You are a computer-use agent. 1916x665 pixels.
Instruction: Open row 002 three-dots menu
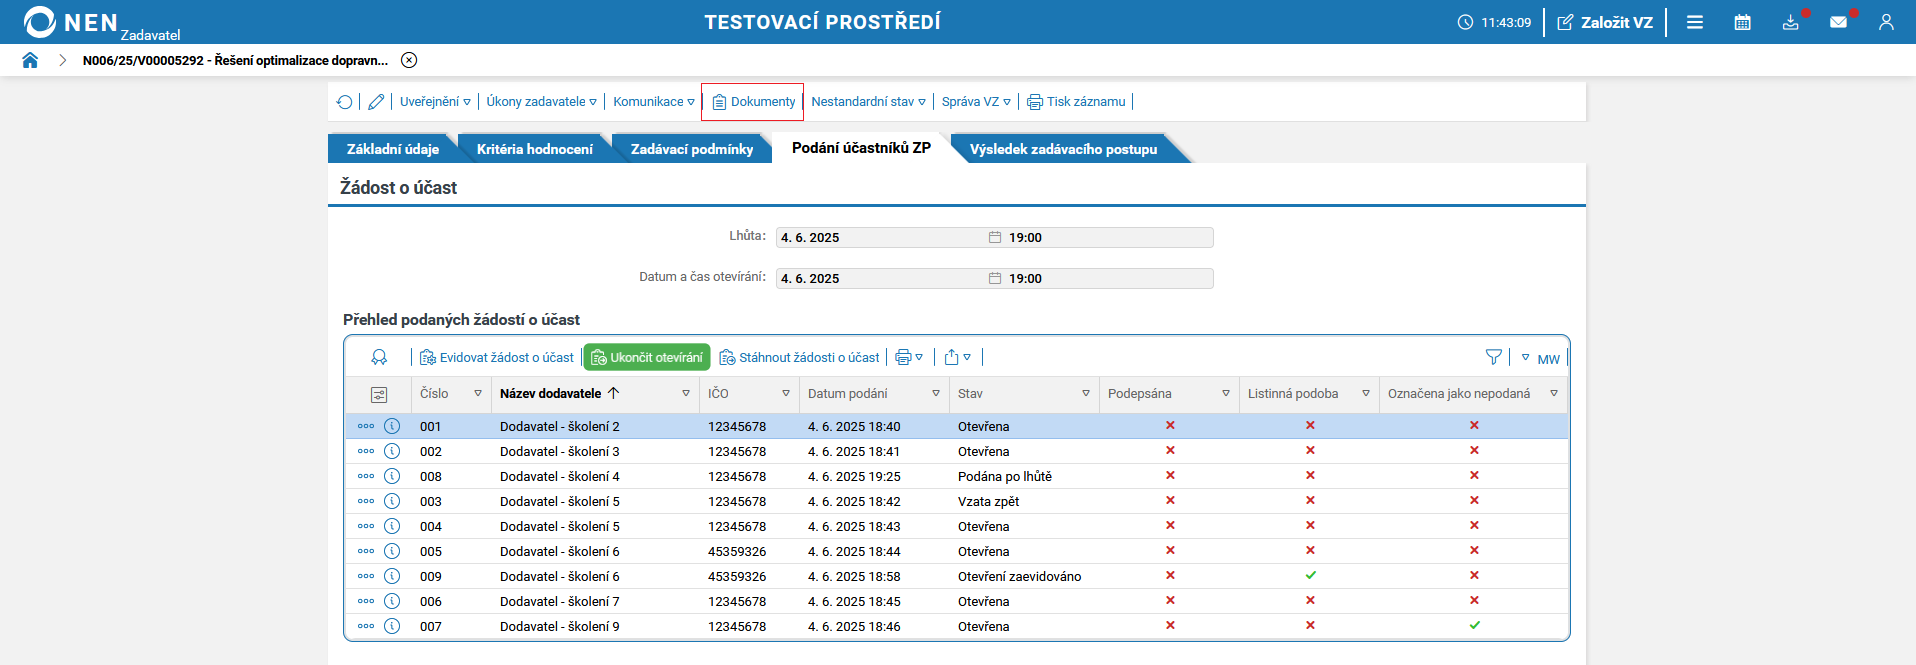[x=366, y=451]
